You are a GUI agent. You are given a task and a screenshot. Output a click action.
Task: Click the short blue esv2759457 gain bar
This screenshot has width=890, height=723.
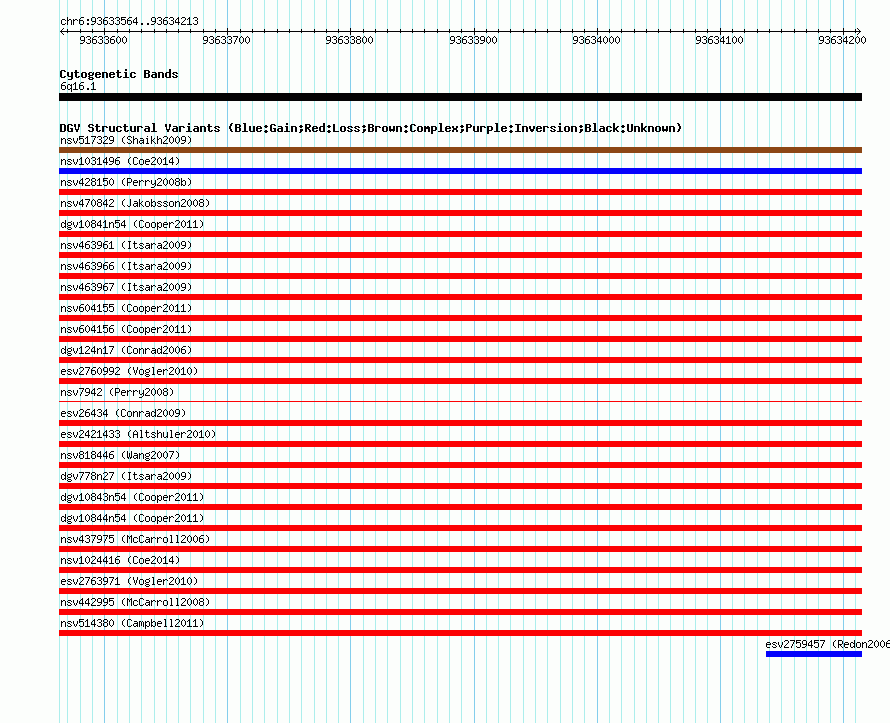pyautogui.click(x=814, y=654)
